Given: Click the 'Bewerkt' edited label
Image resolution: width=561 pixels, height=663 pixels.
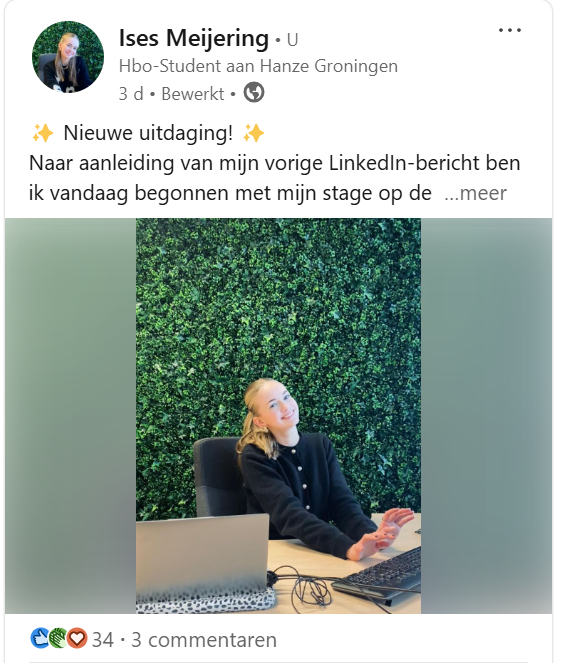Looking at the screenshot, I should (x=193, y=93).
